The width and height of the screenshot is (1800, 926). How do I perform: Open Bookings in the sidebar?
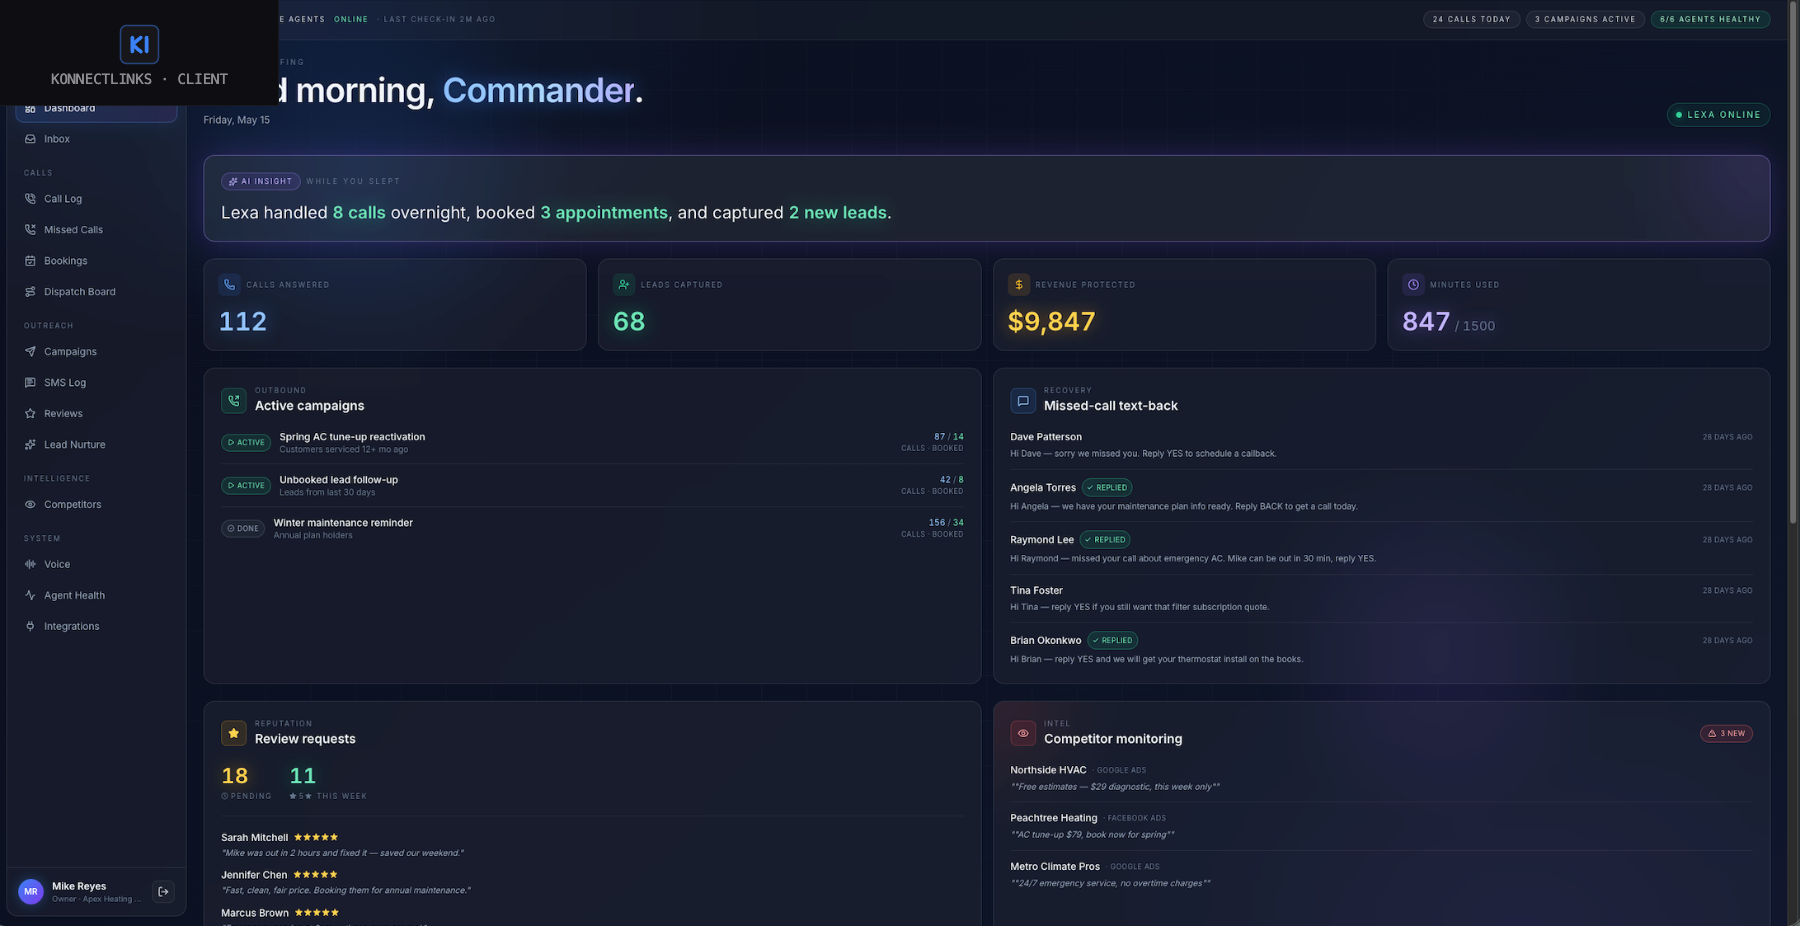tap(96, 261)
